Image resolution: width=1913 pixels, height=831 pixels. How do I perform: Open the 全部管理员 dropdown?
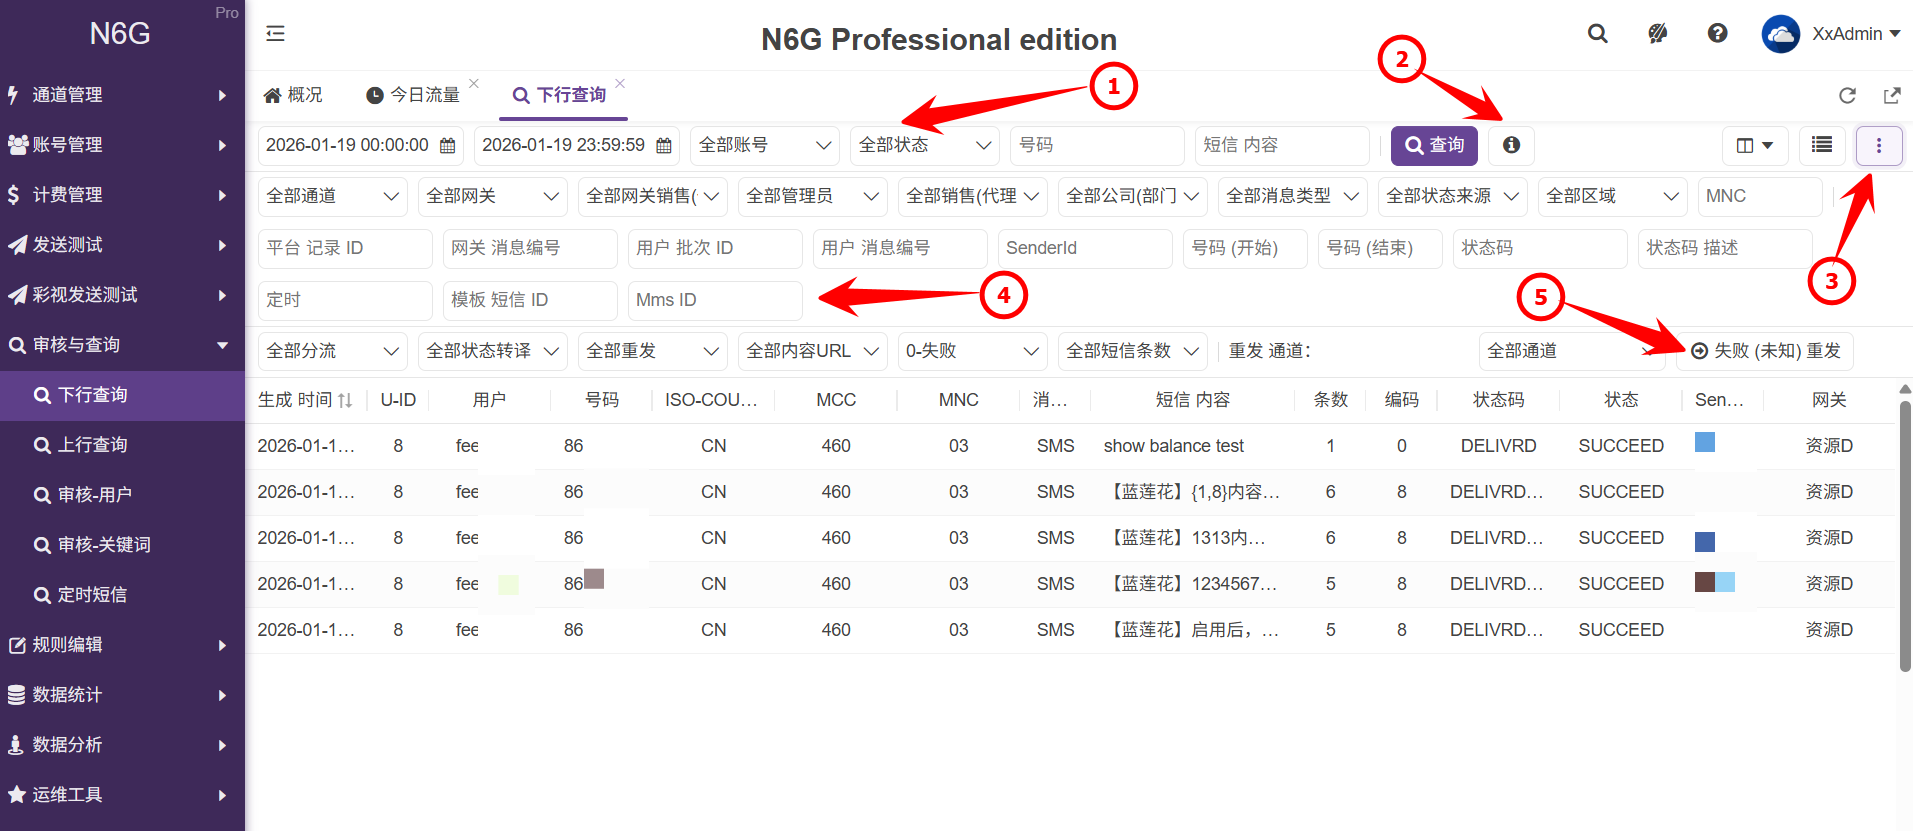[813, 197]
